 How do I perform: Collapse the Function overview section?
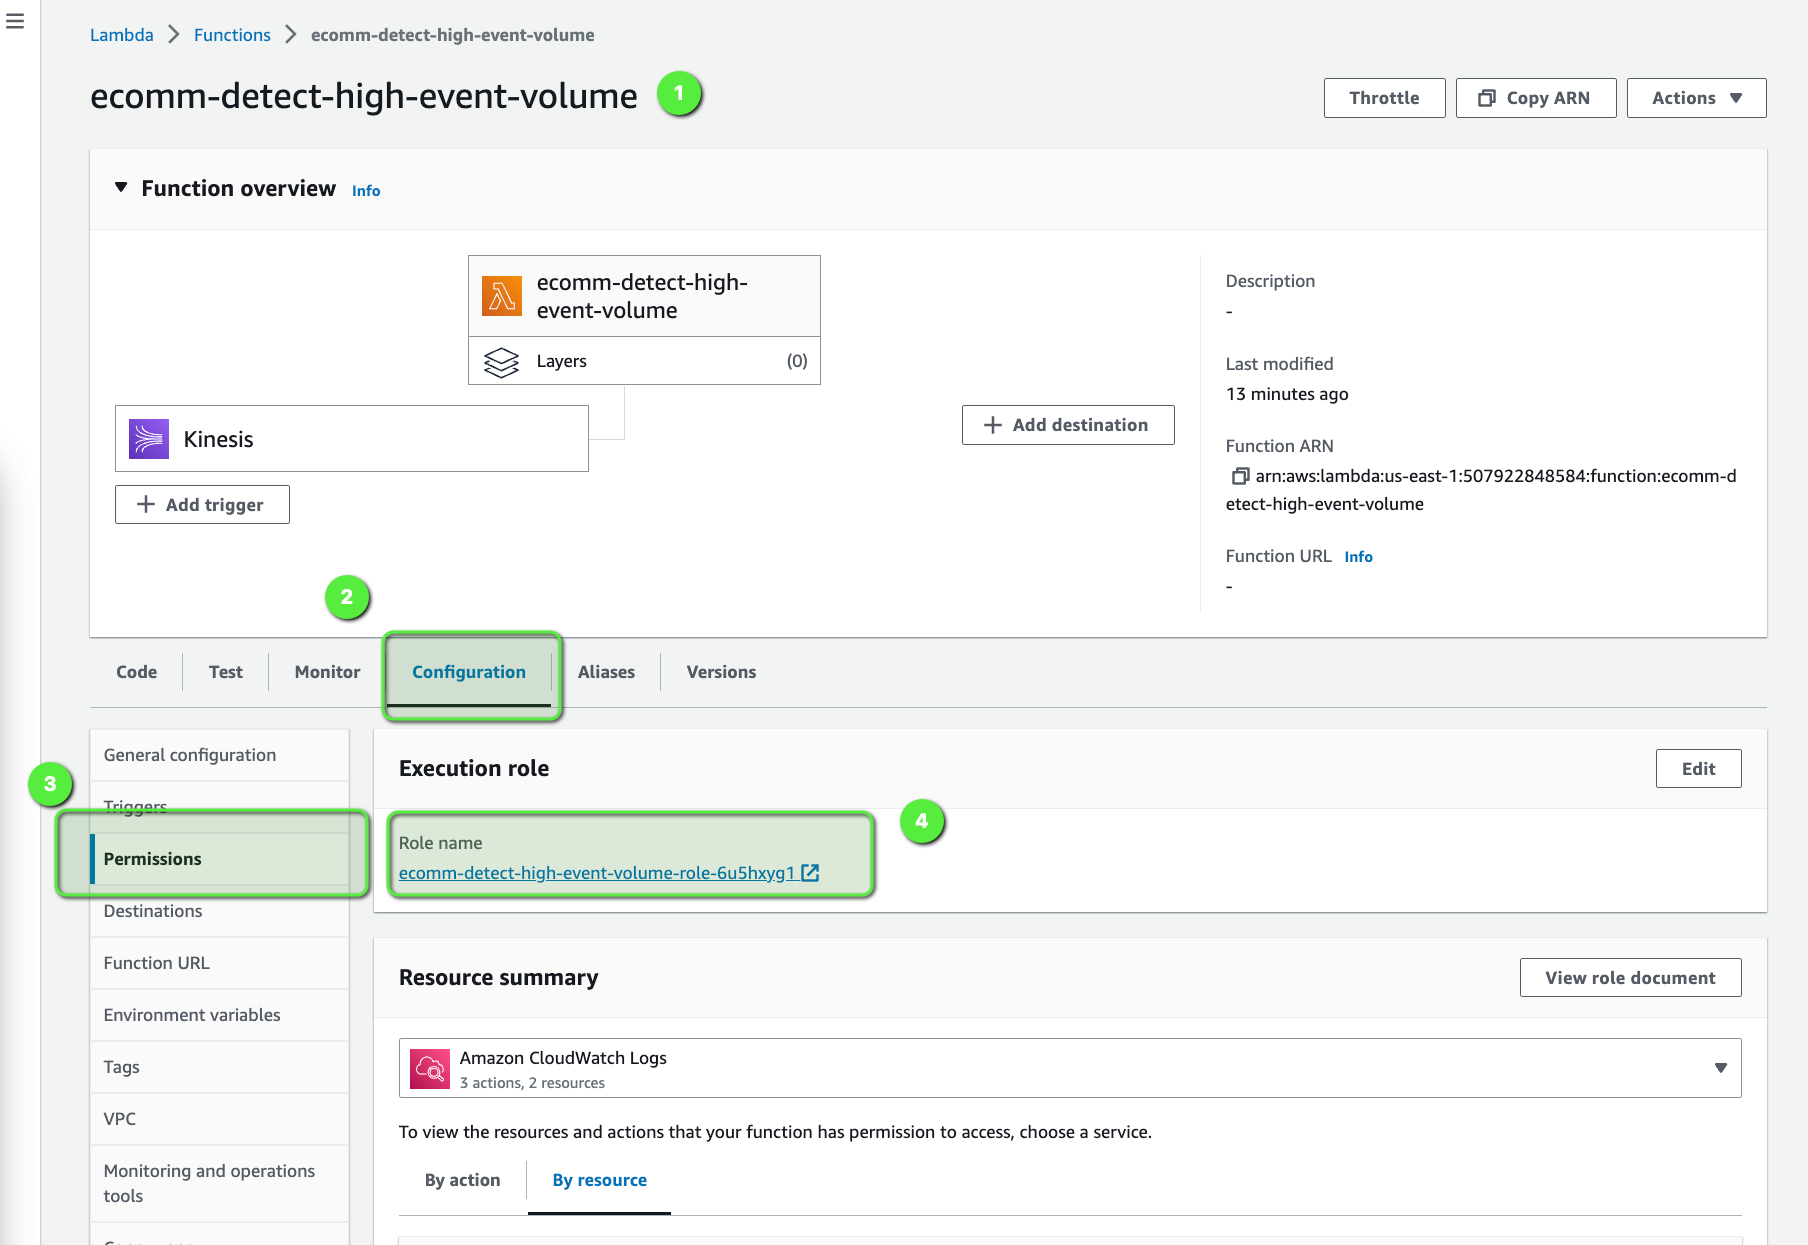tap(121, 188)
